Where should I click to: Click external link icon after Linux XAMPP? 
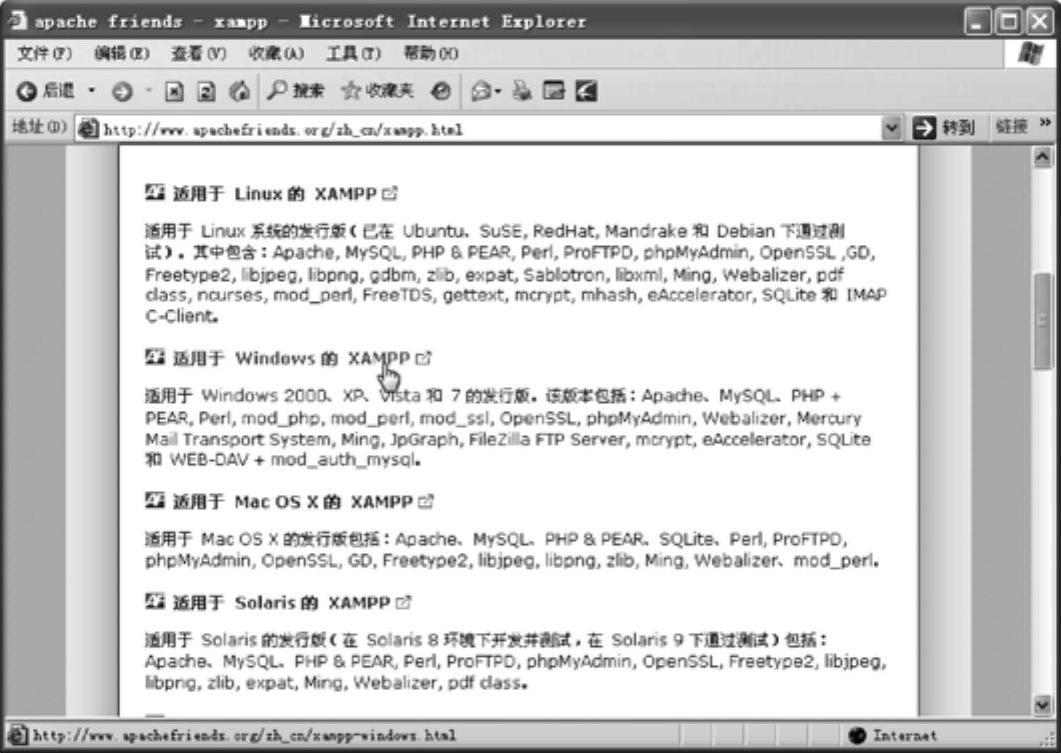(390, 194)
